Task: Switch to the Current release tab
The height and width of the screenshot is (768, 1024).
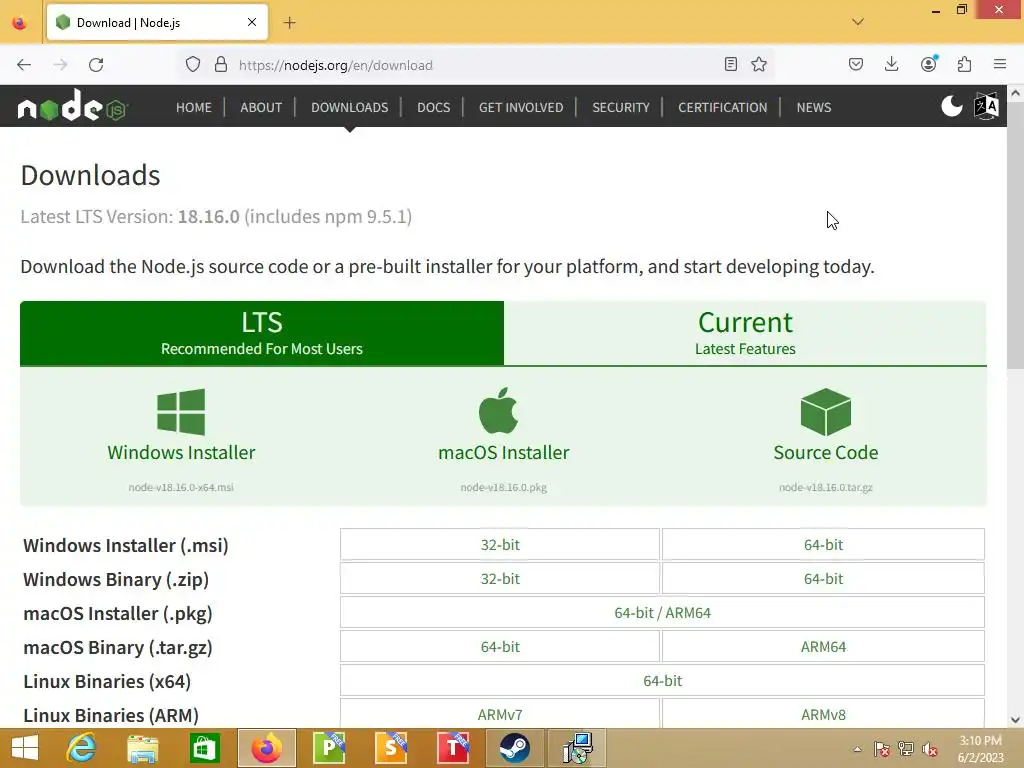Action: (x=745, y=333)
